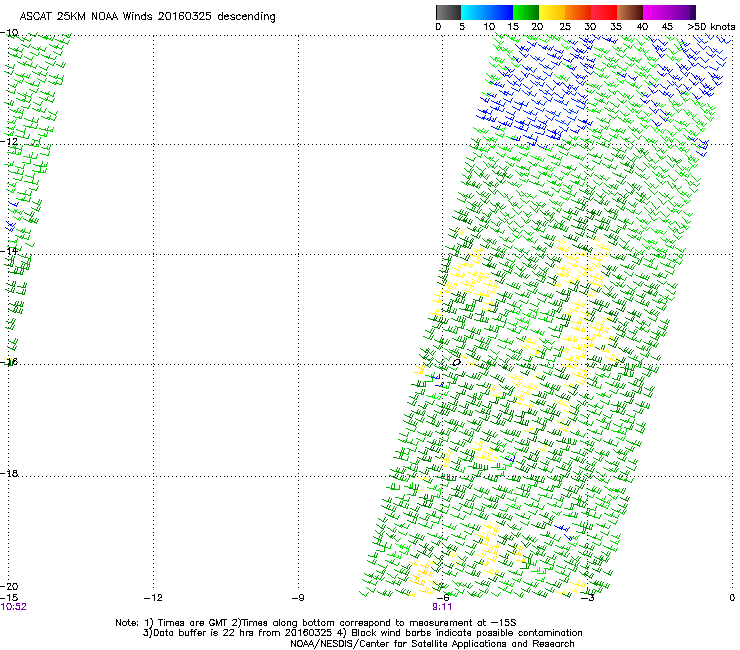740x650 pixels.
Task: Pick the yellow 20-25 knots legend segment
Action: pyautogui.click(x=552, y=12)
